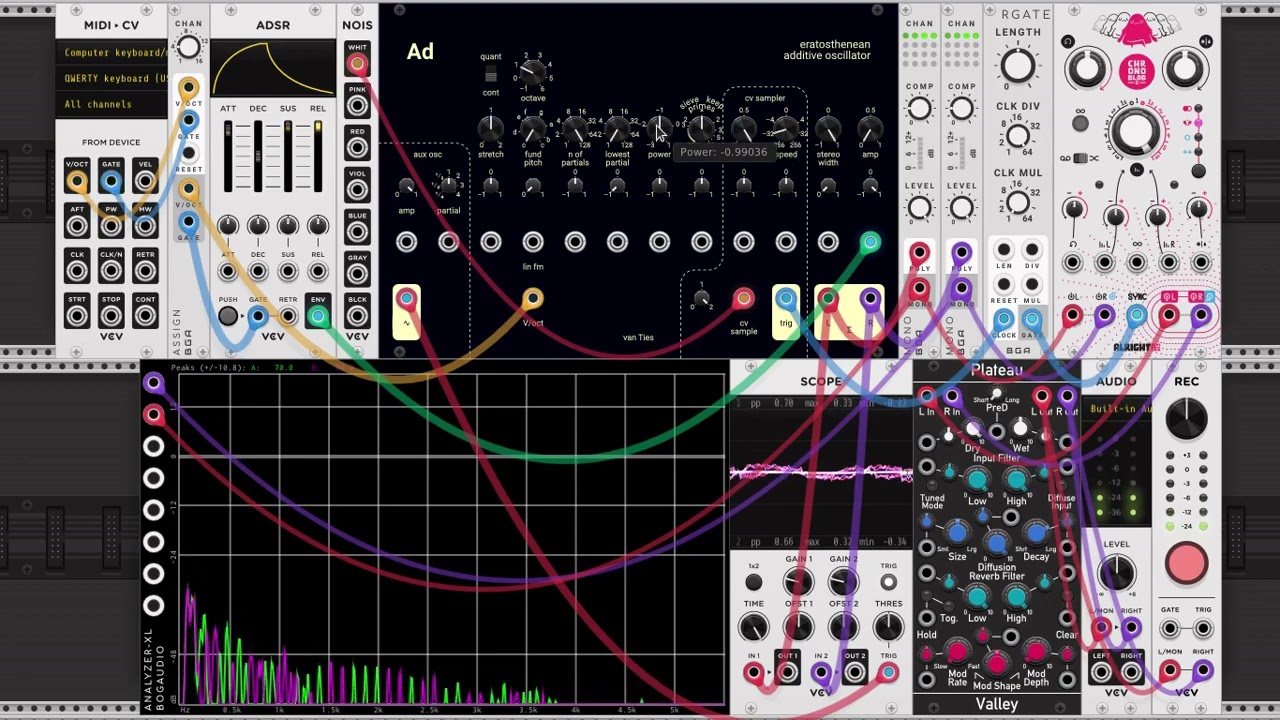Click the ADSR SUS slider
Image resolution: width=1280 pixels, height=720 pixels.
(288, 157)
